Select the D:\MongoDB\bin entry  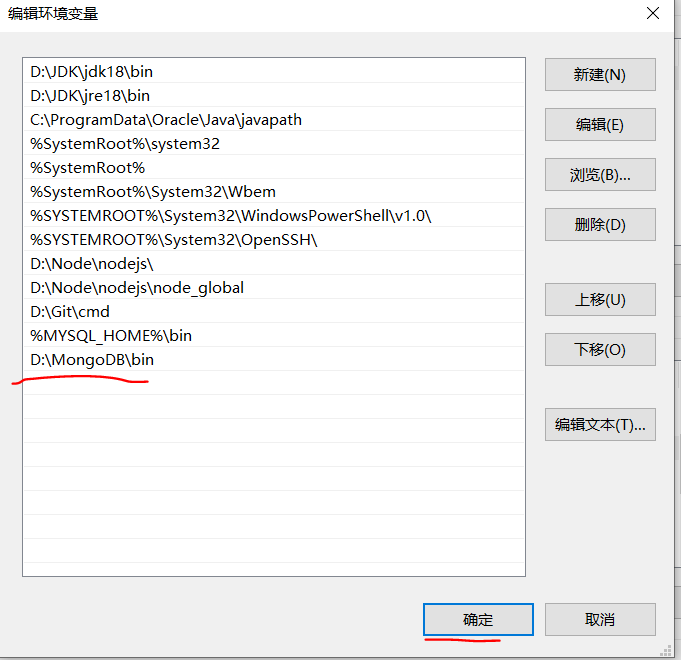tap(274, 360)
